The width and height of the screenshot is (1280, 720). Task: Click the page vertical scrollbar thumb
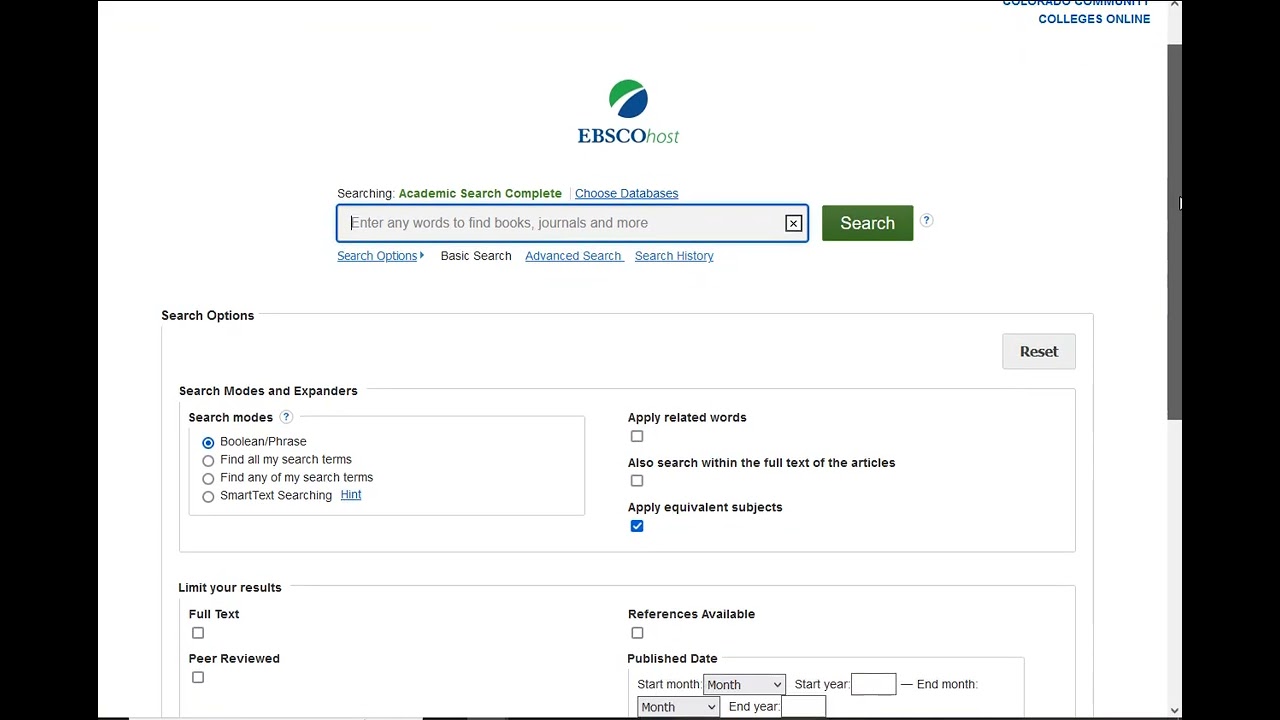(x=1175, y=232)
